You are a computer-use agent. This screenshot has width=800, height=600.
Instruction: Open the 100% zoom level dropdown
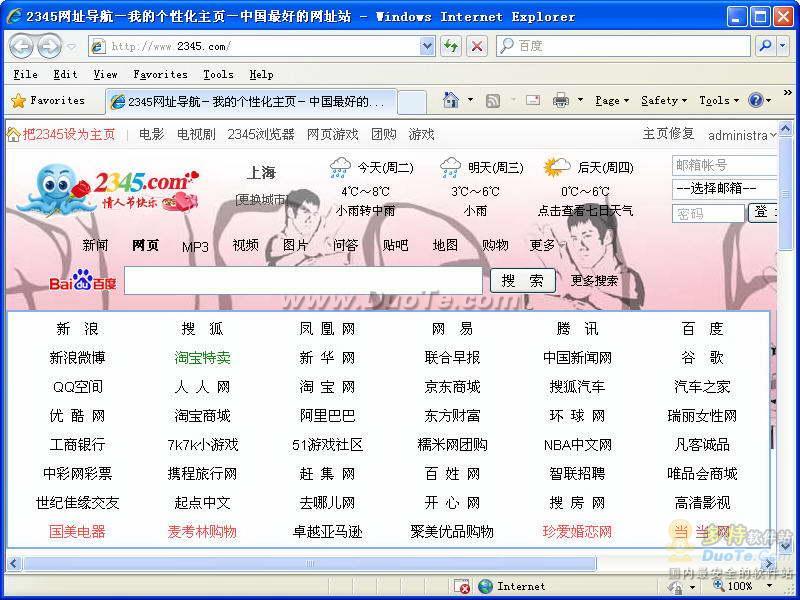pyautogui.click(x=770, y=586)
